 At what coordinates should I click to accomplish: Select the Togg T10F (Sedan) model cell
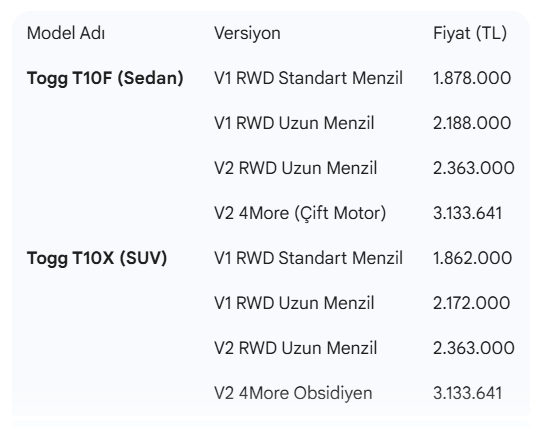[105, 78]
